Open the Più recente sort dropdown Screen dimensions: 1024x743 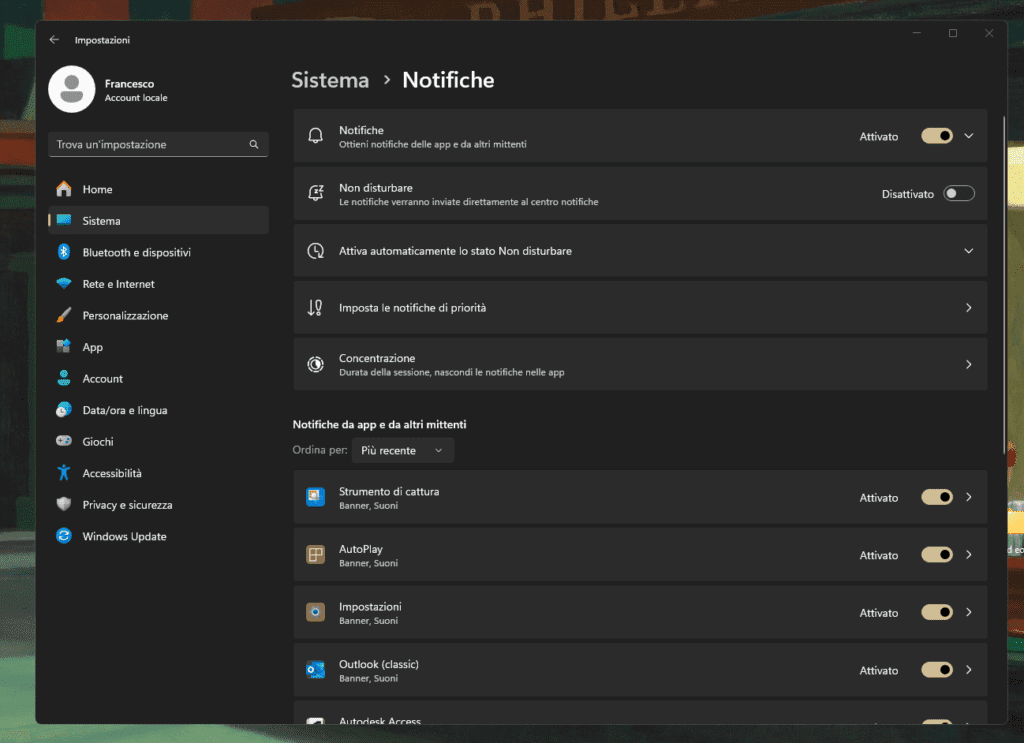(x=402, y=450)
